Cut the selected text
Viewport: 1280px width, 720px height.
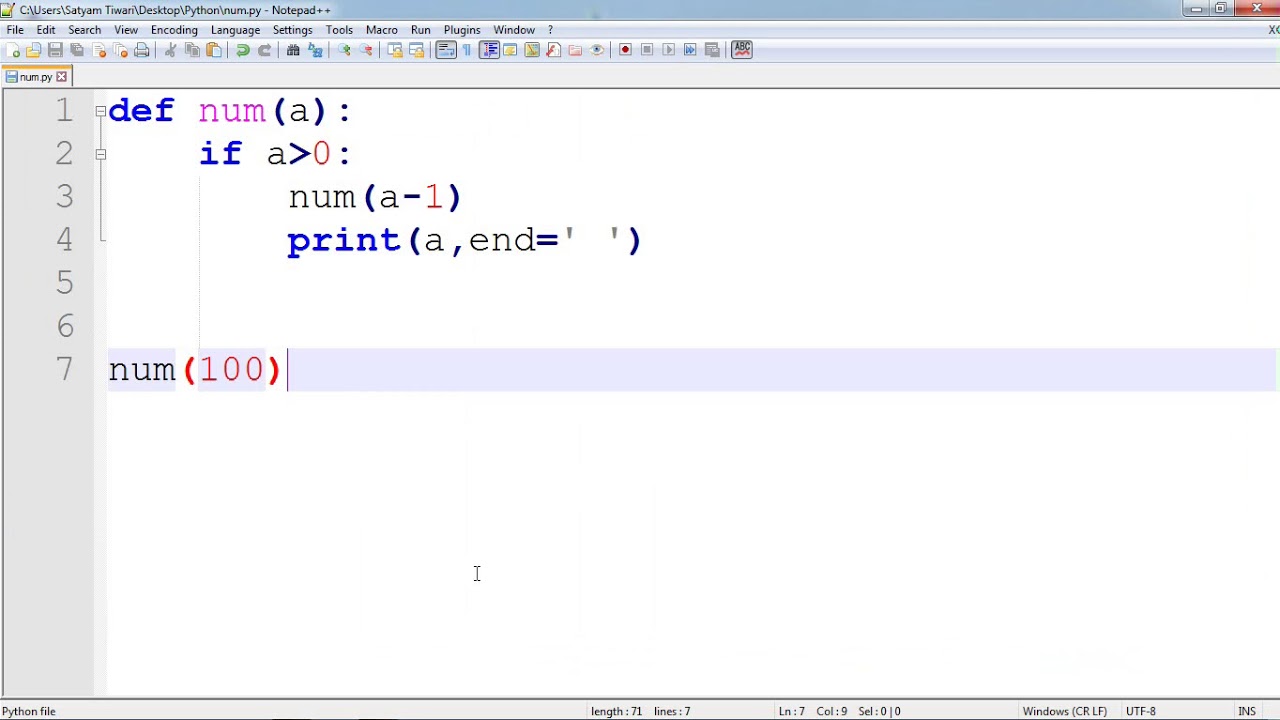point(171,50)
